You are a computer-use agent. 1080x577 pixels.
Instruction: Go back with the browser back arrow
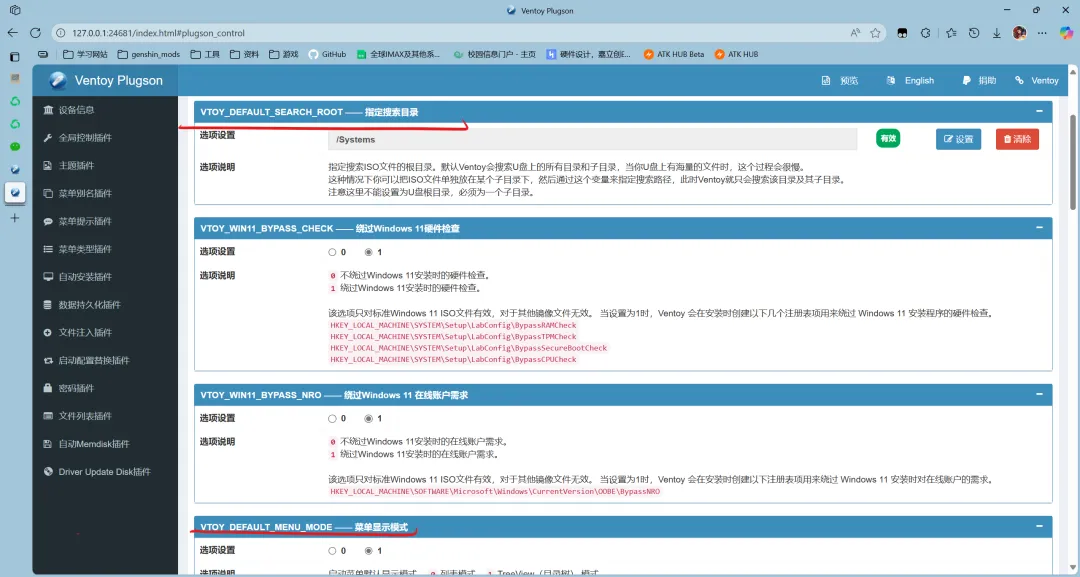pos(13,32)
